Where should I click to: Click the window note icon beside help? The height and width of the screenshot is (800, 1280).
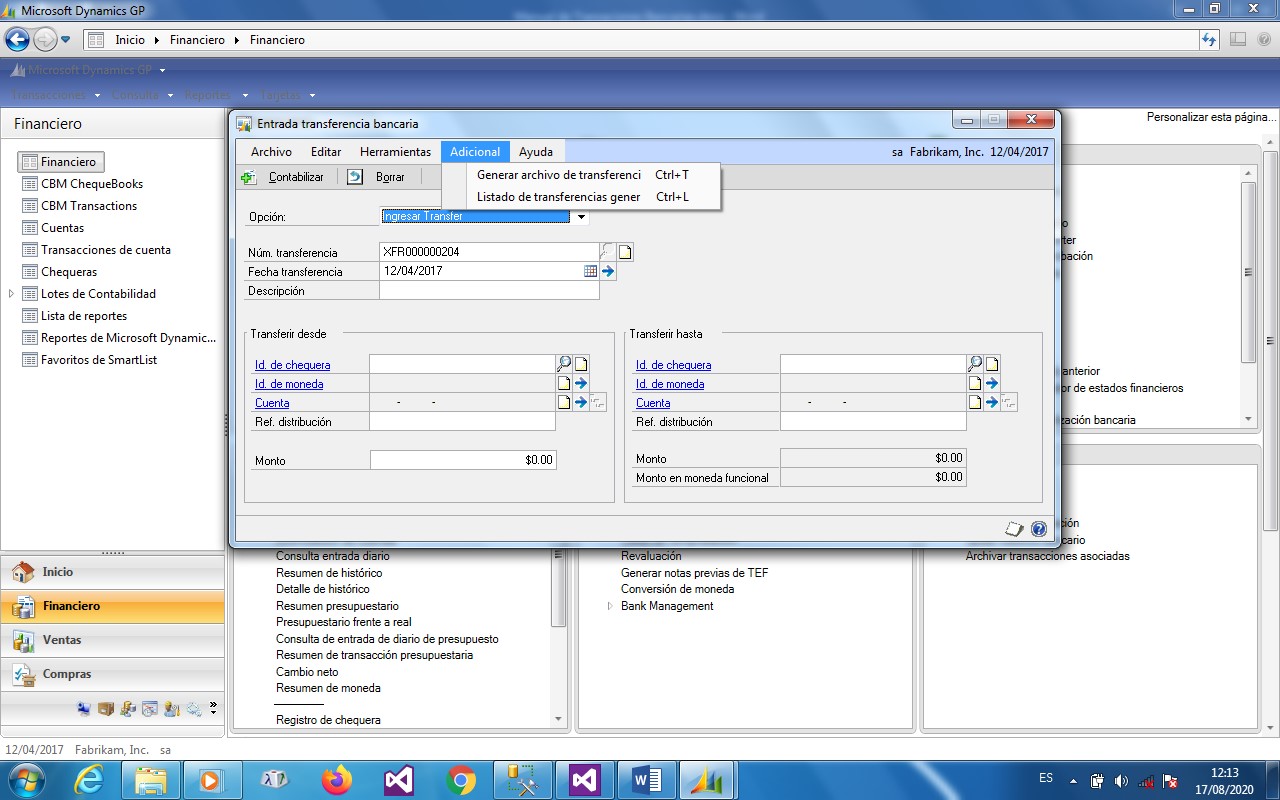1015,529
